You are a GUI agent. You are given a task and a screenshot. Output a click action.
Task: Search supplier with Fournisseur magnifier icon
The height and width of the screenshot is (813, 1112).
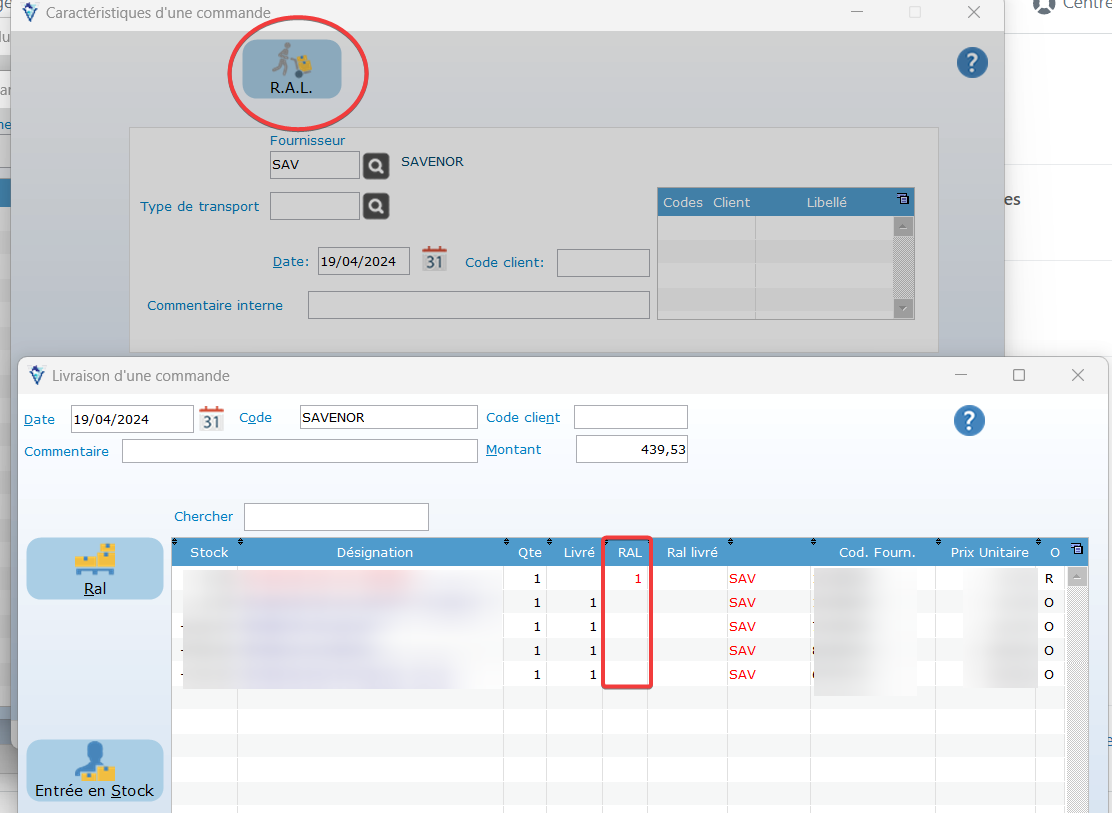[376, 166]
